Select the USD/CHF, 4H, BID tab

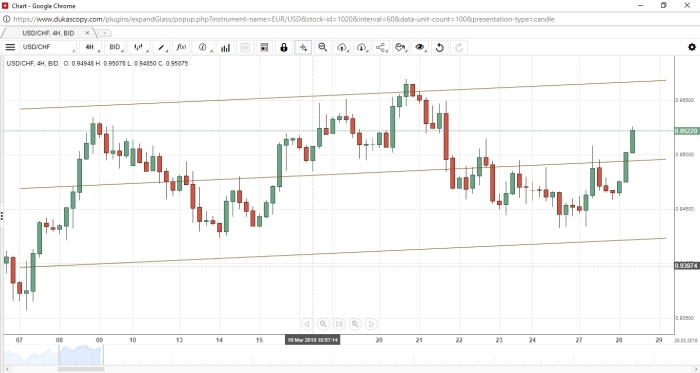pos(48,33)
